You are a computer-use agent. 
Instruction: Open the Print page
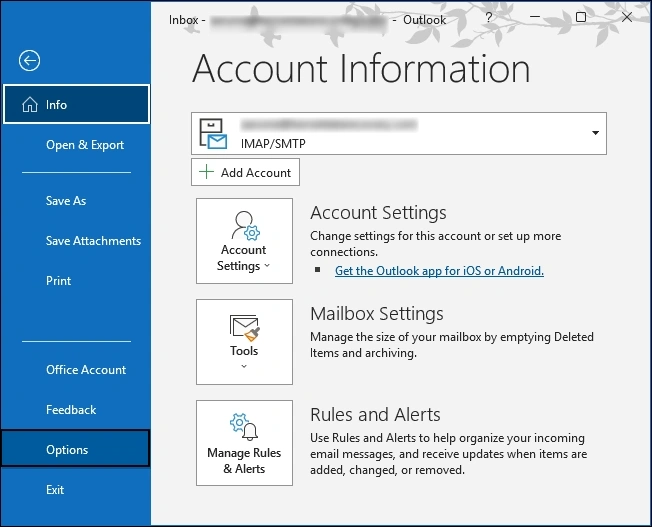(58, 281)
